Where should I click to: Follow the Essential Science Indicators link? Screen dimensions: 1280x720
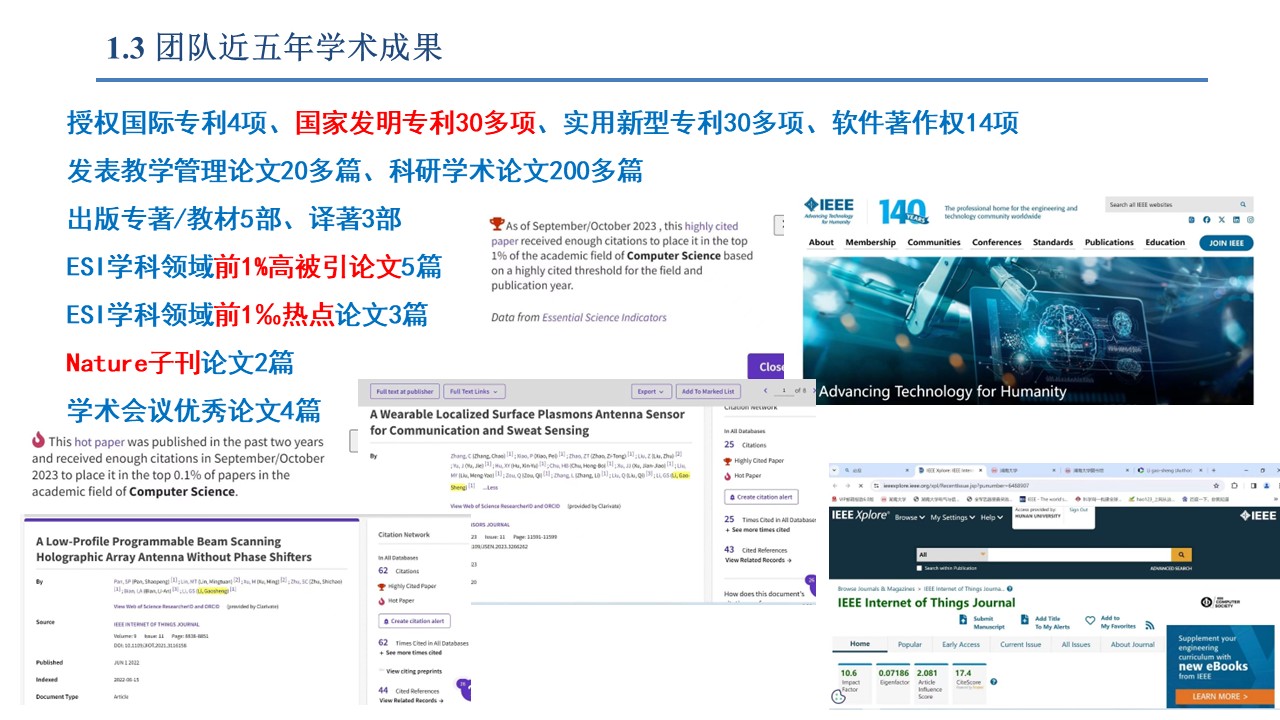(x=604, y=317)
